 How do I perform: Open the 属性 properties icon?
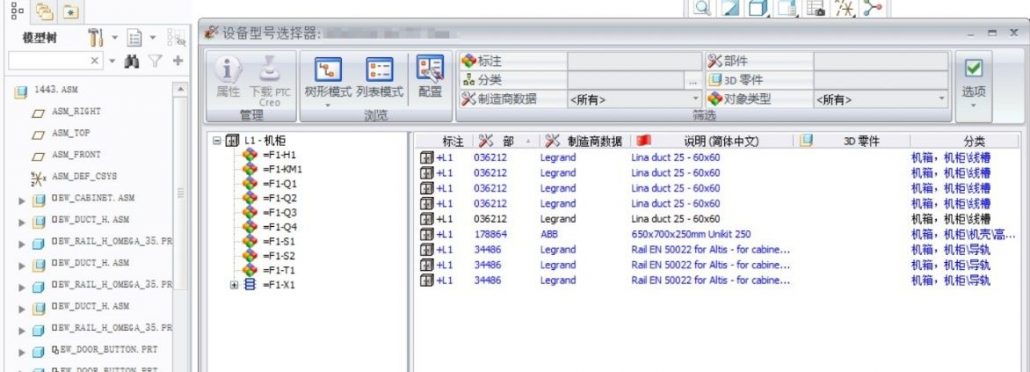[228, 78]
